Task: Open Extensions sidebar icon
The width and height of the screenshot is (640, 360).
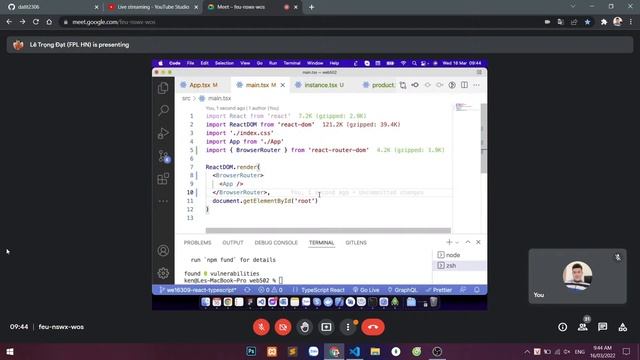Action: pos(163,179)
